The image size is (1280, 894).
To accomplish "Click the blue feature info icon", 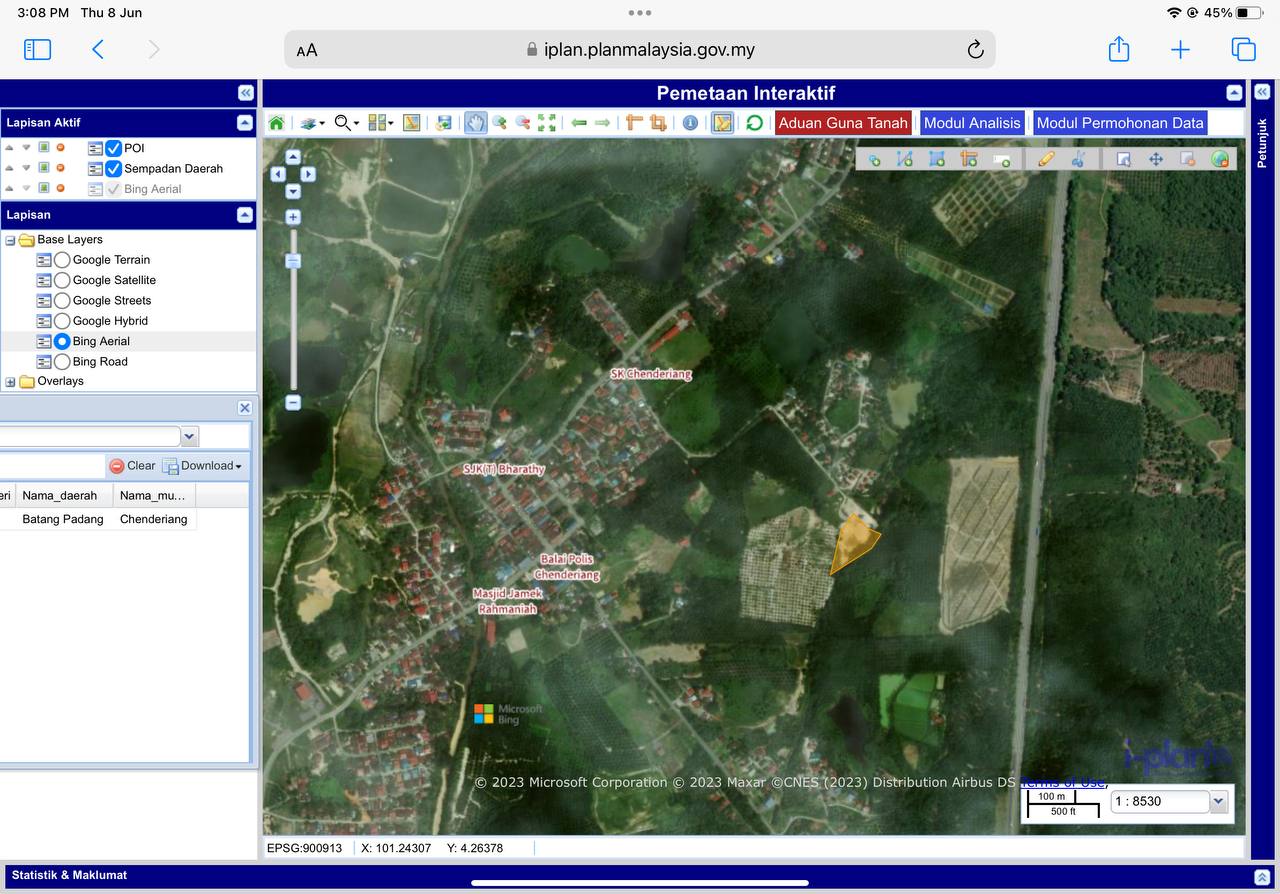I will pyautogui.click(x=690, y=123).
